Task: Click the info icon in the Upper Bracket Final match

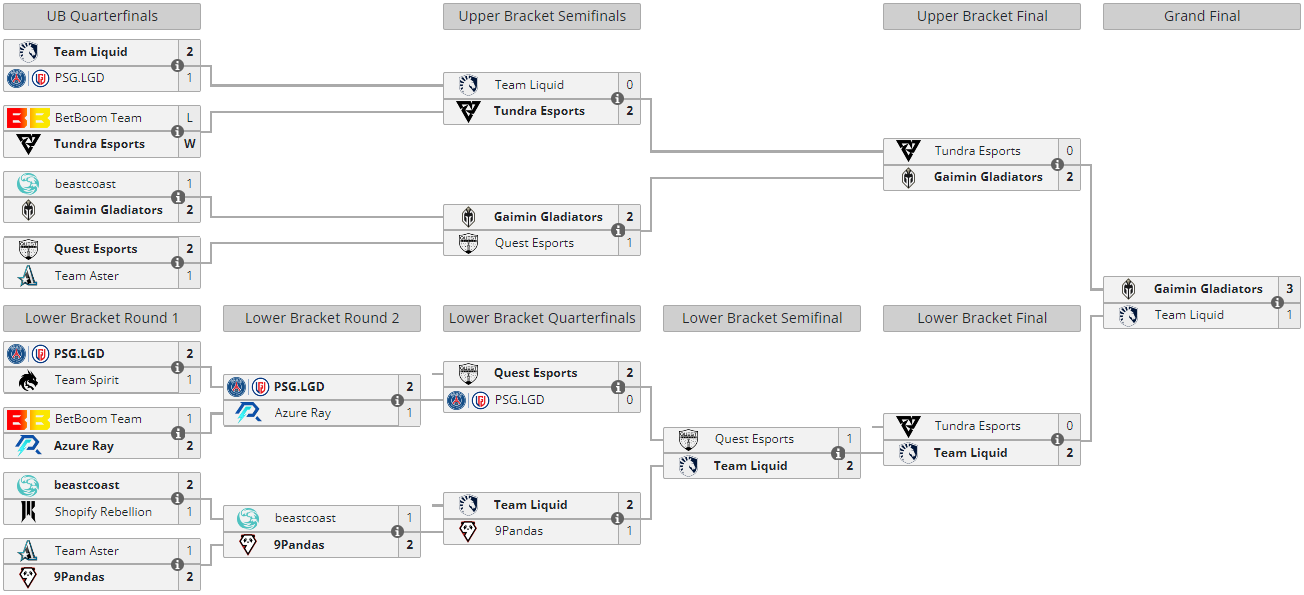Action: pyautogui.click(x=1057, y=164)
